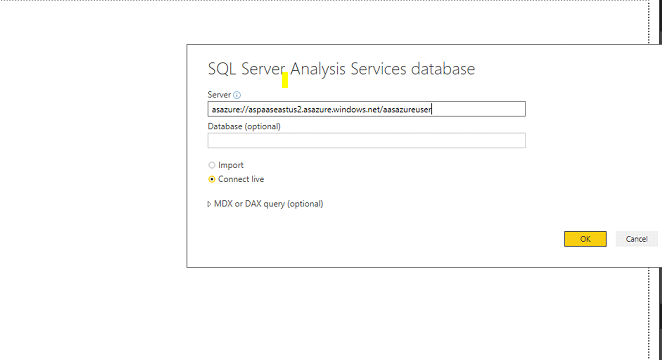This screenshot has height=360, width=662.
Task: Focus the Database (optional) input field
Action: (366, 141)
